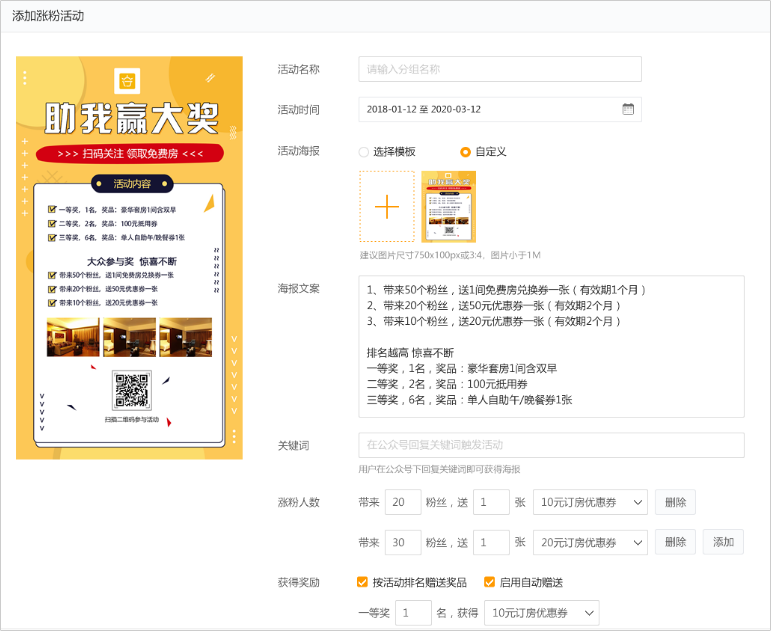
Task: Click 删除 button on the 30 fans row
Action: [x=675, y=542]
